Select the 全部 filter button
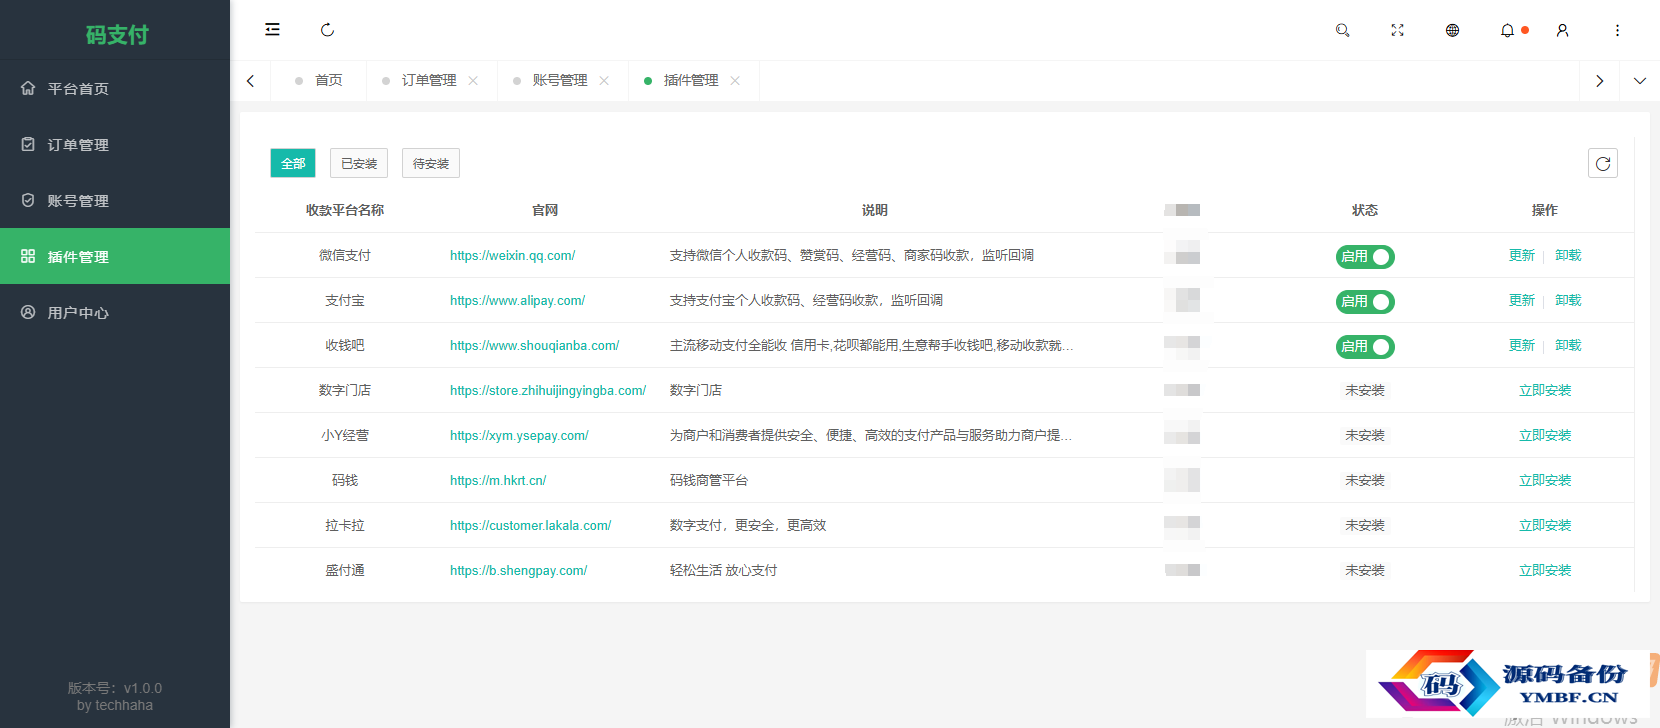Screen dimensions: 1660x728 (x=293, y=163)
